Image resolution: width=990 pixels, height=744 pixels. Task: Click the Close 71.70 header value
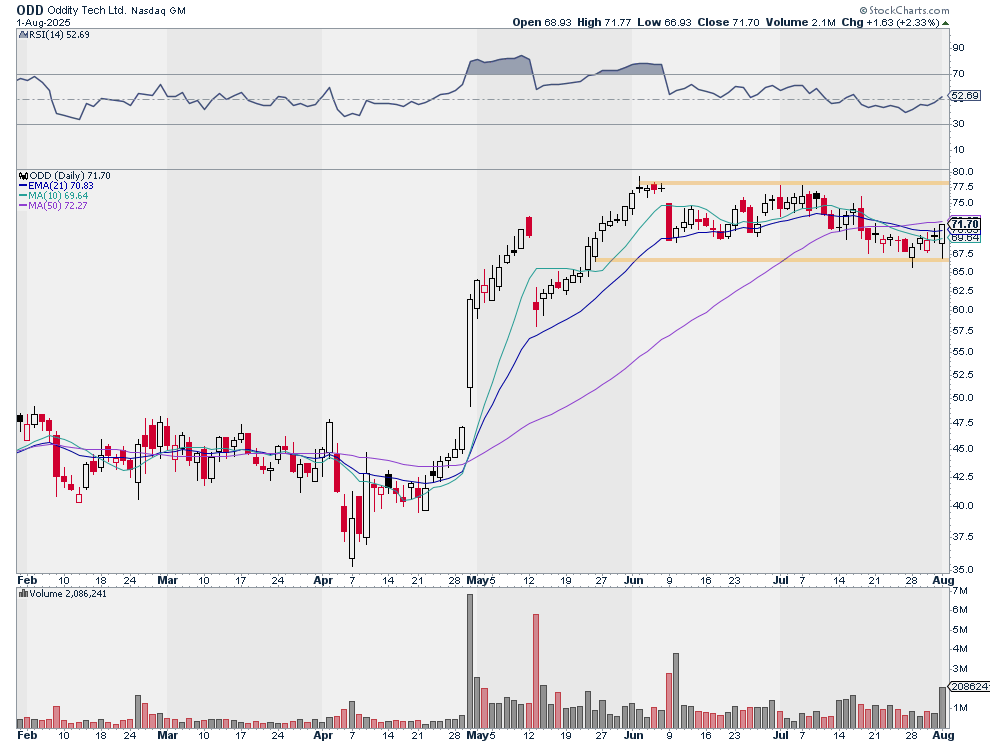pos(728,22)
